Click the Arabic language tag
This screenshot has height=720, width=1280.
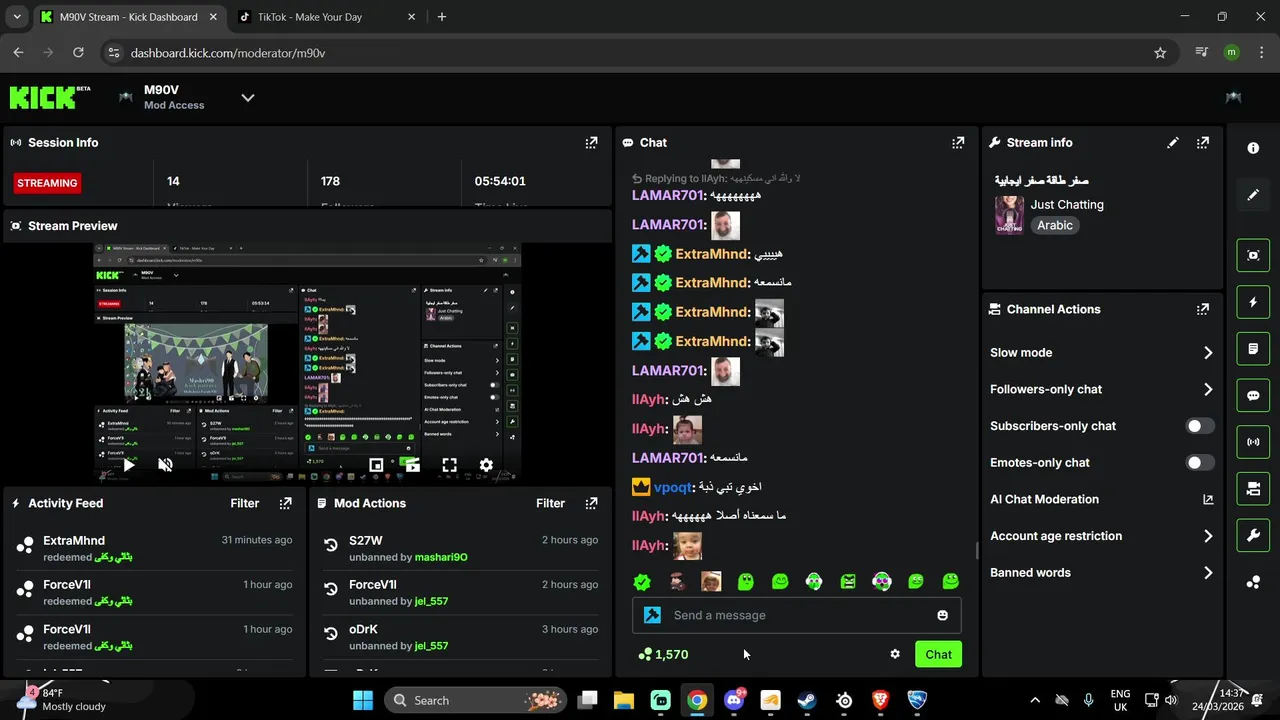pos(1055,225)
